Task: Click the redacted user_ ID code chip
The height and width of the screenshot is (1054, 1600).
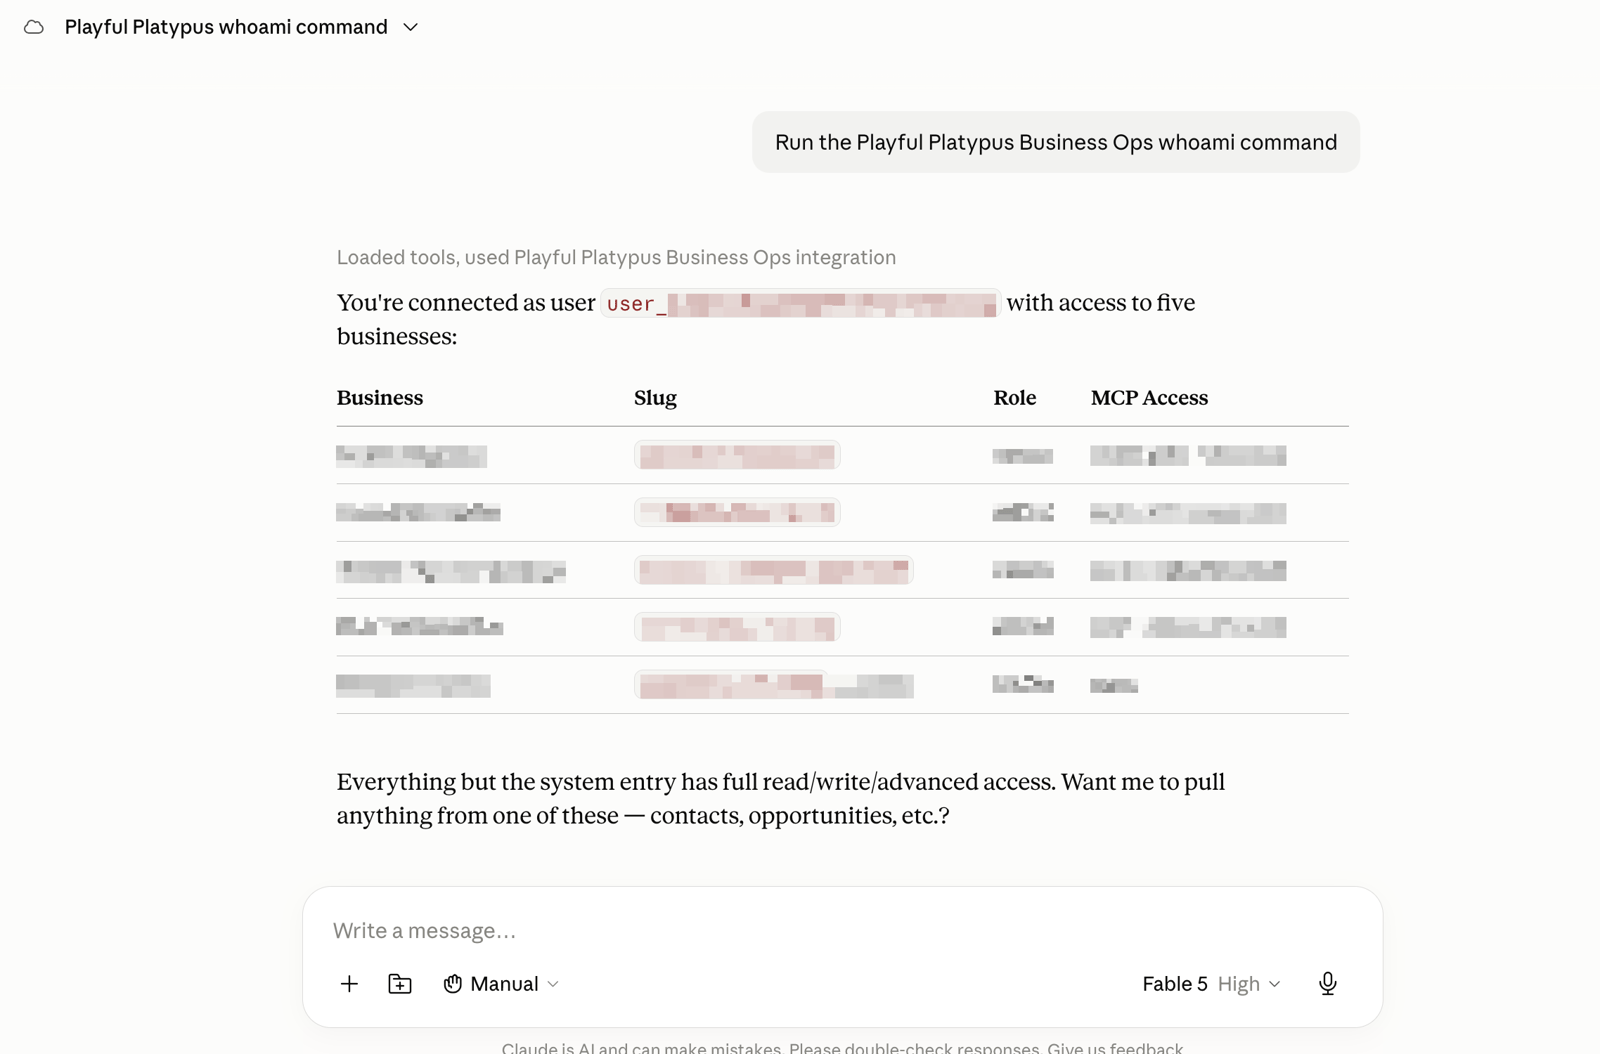Action: pyautogui.click(x=800, y=303)
